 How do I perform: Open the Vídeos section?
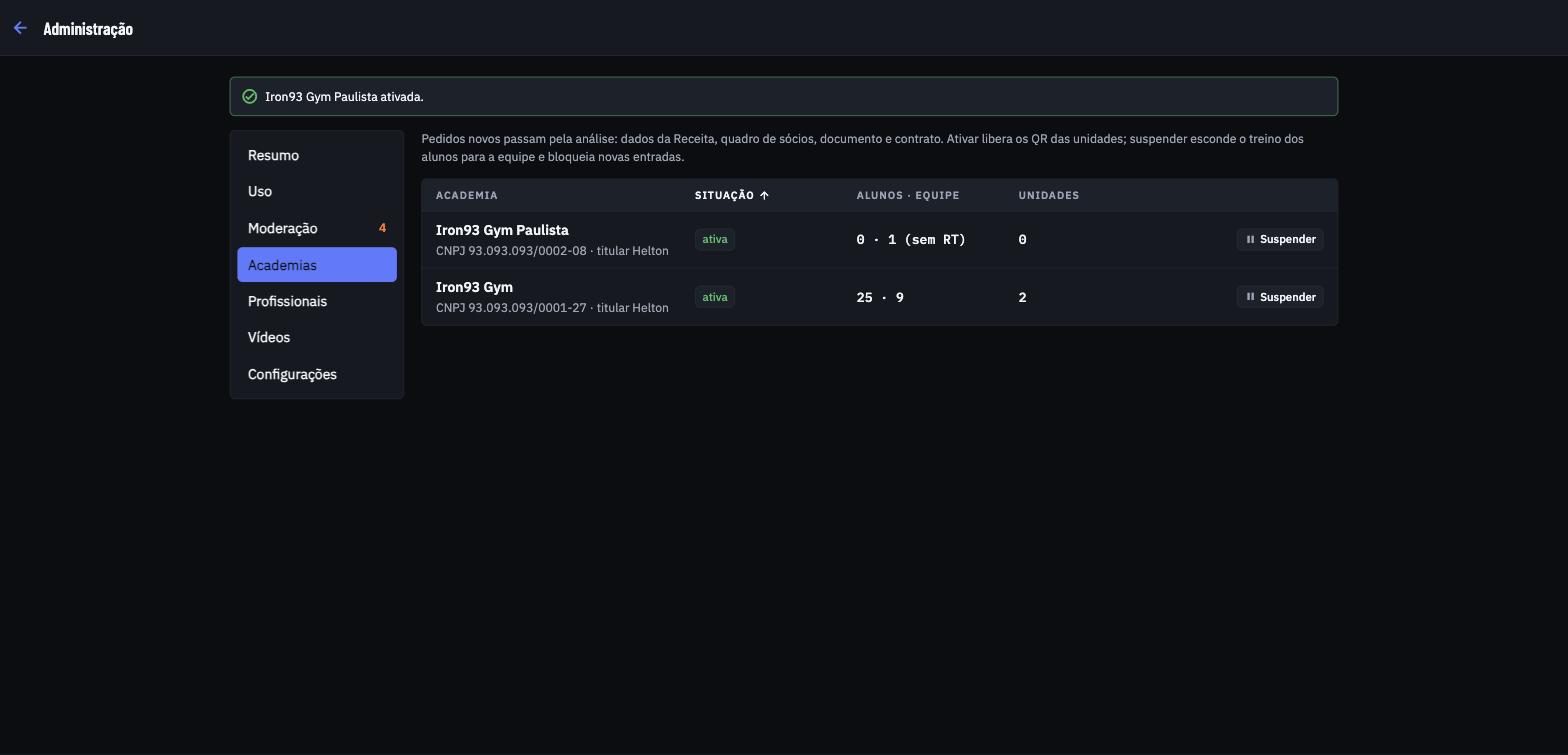pyautogui.click(x=317, y=337)
